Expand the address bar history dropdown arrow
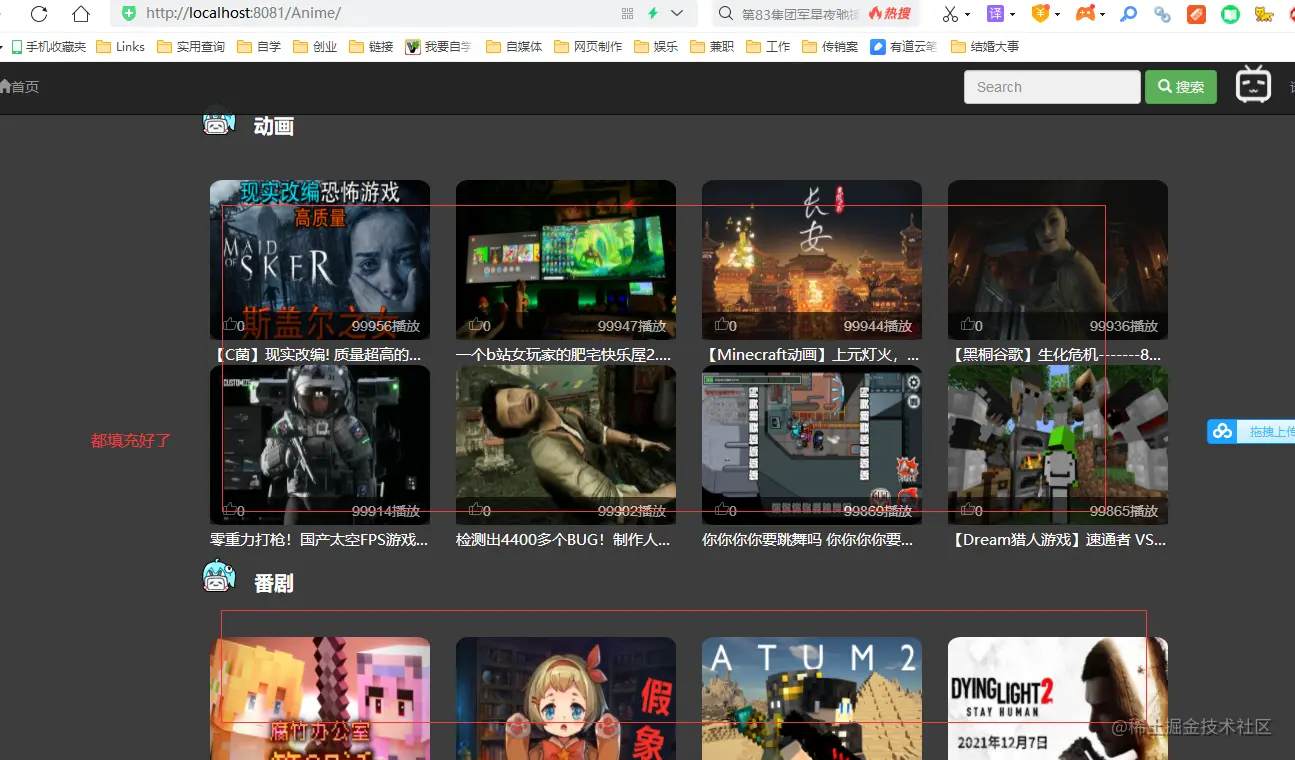Image resolution: width=1295 pixels, height=760 pixels. 677,14
